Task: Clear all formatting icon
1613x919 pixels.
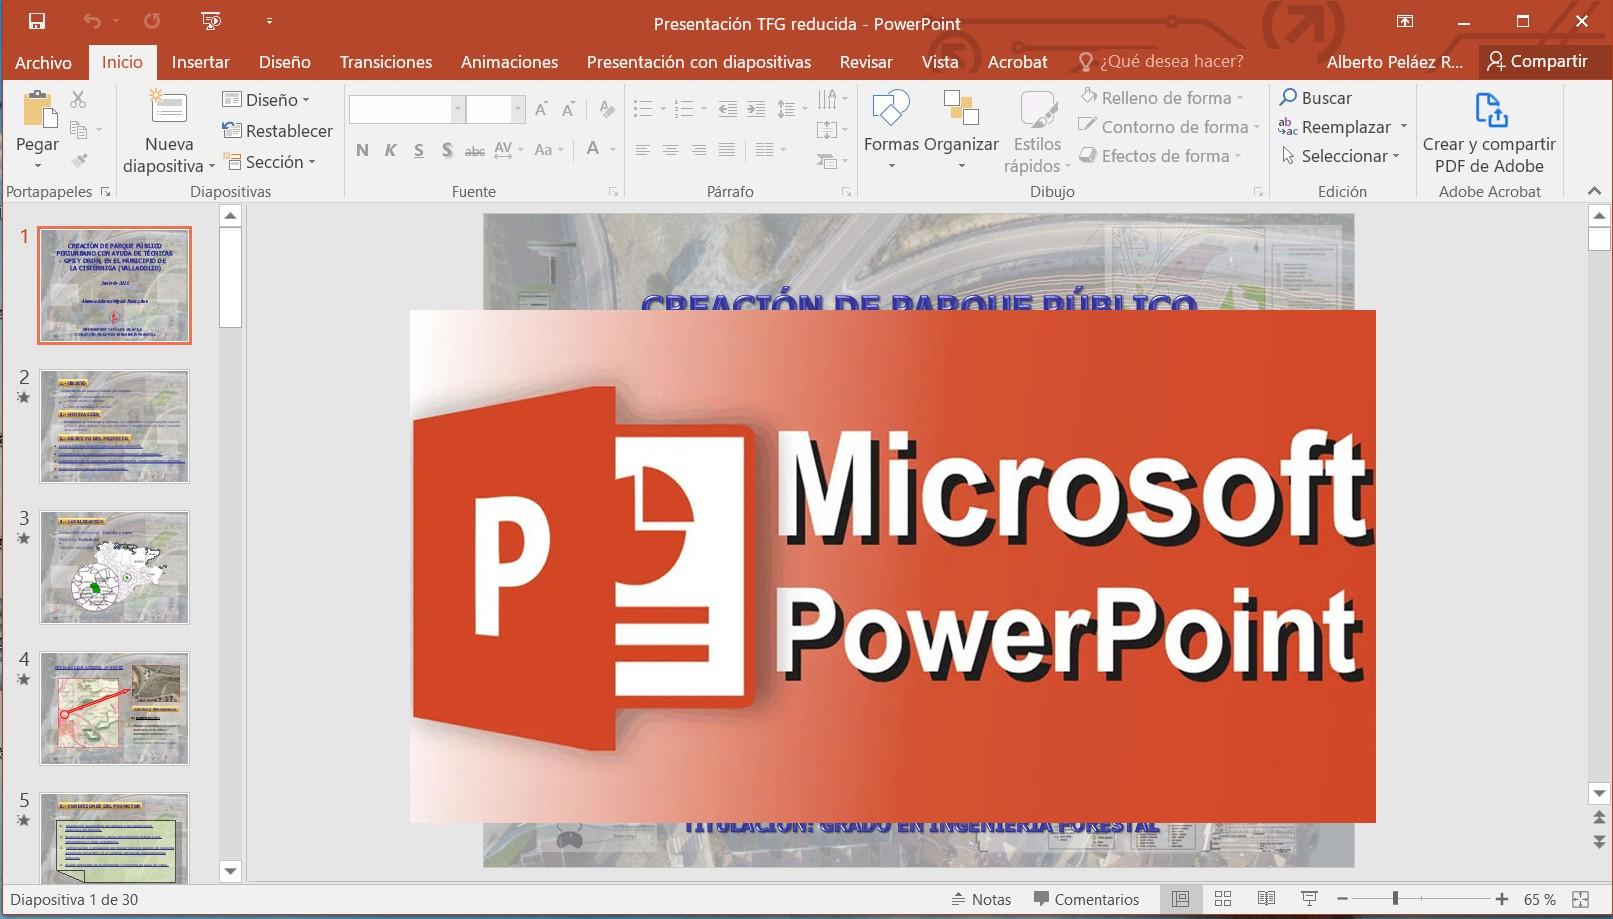Action: coord(606,109)
